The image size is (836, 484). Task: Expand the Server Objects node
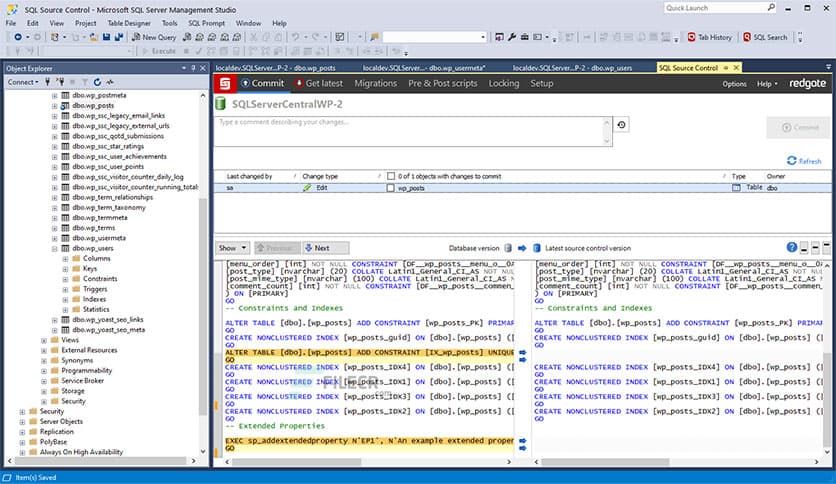(x=22, y=422)
